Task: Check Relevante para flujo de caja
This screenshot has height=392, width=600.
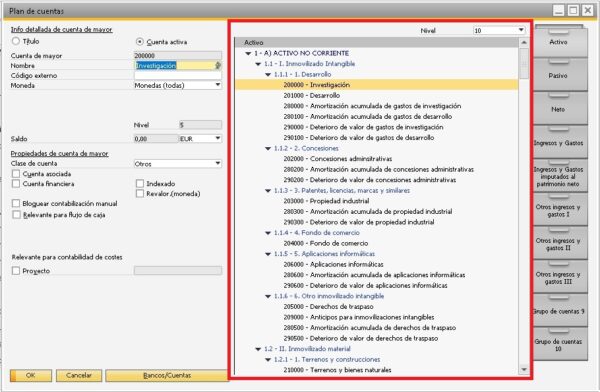Action: pyautogui.click(x=16, y=215)
